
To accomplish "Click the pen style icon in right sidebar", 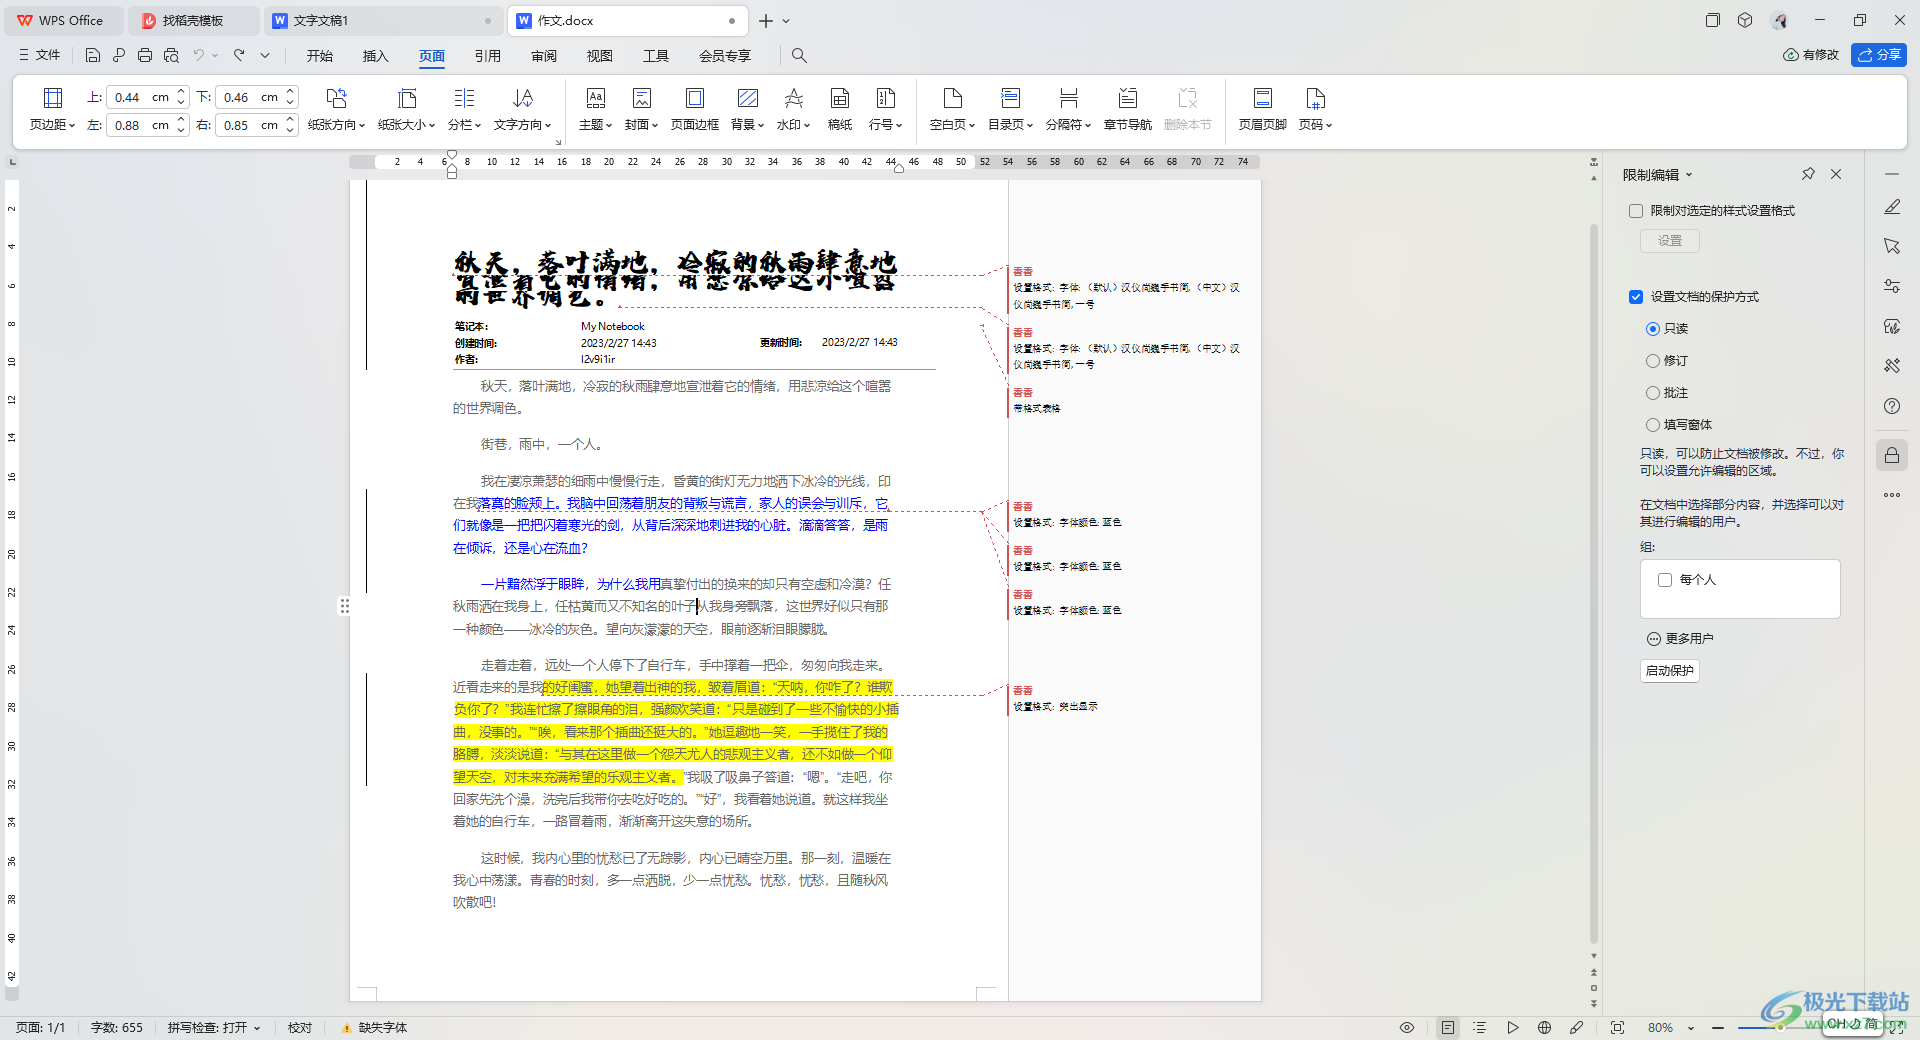I will point(1892,207).
